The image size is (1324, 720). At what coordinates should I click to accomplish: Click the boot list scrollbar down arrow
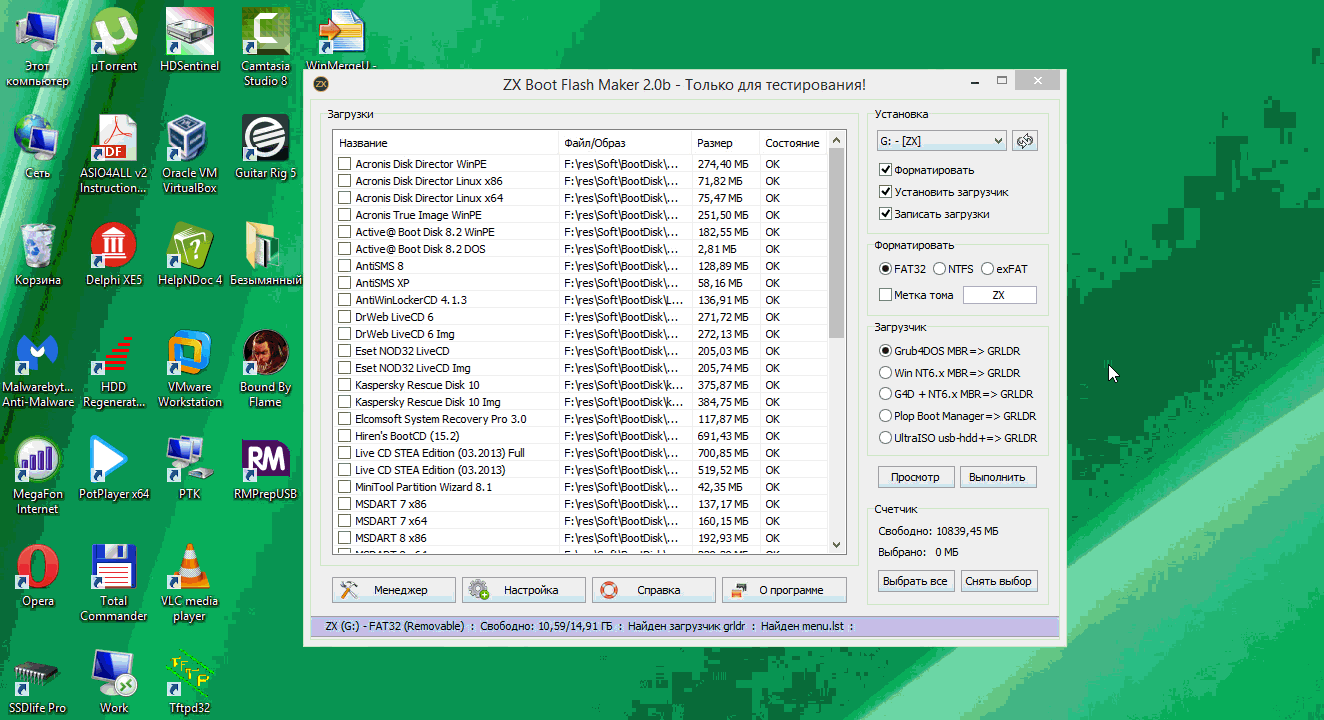pyautogui.click(x=838, y=545)
